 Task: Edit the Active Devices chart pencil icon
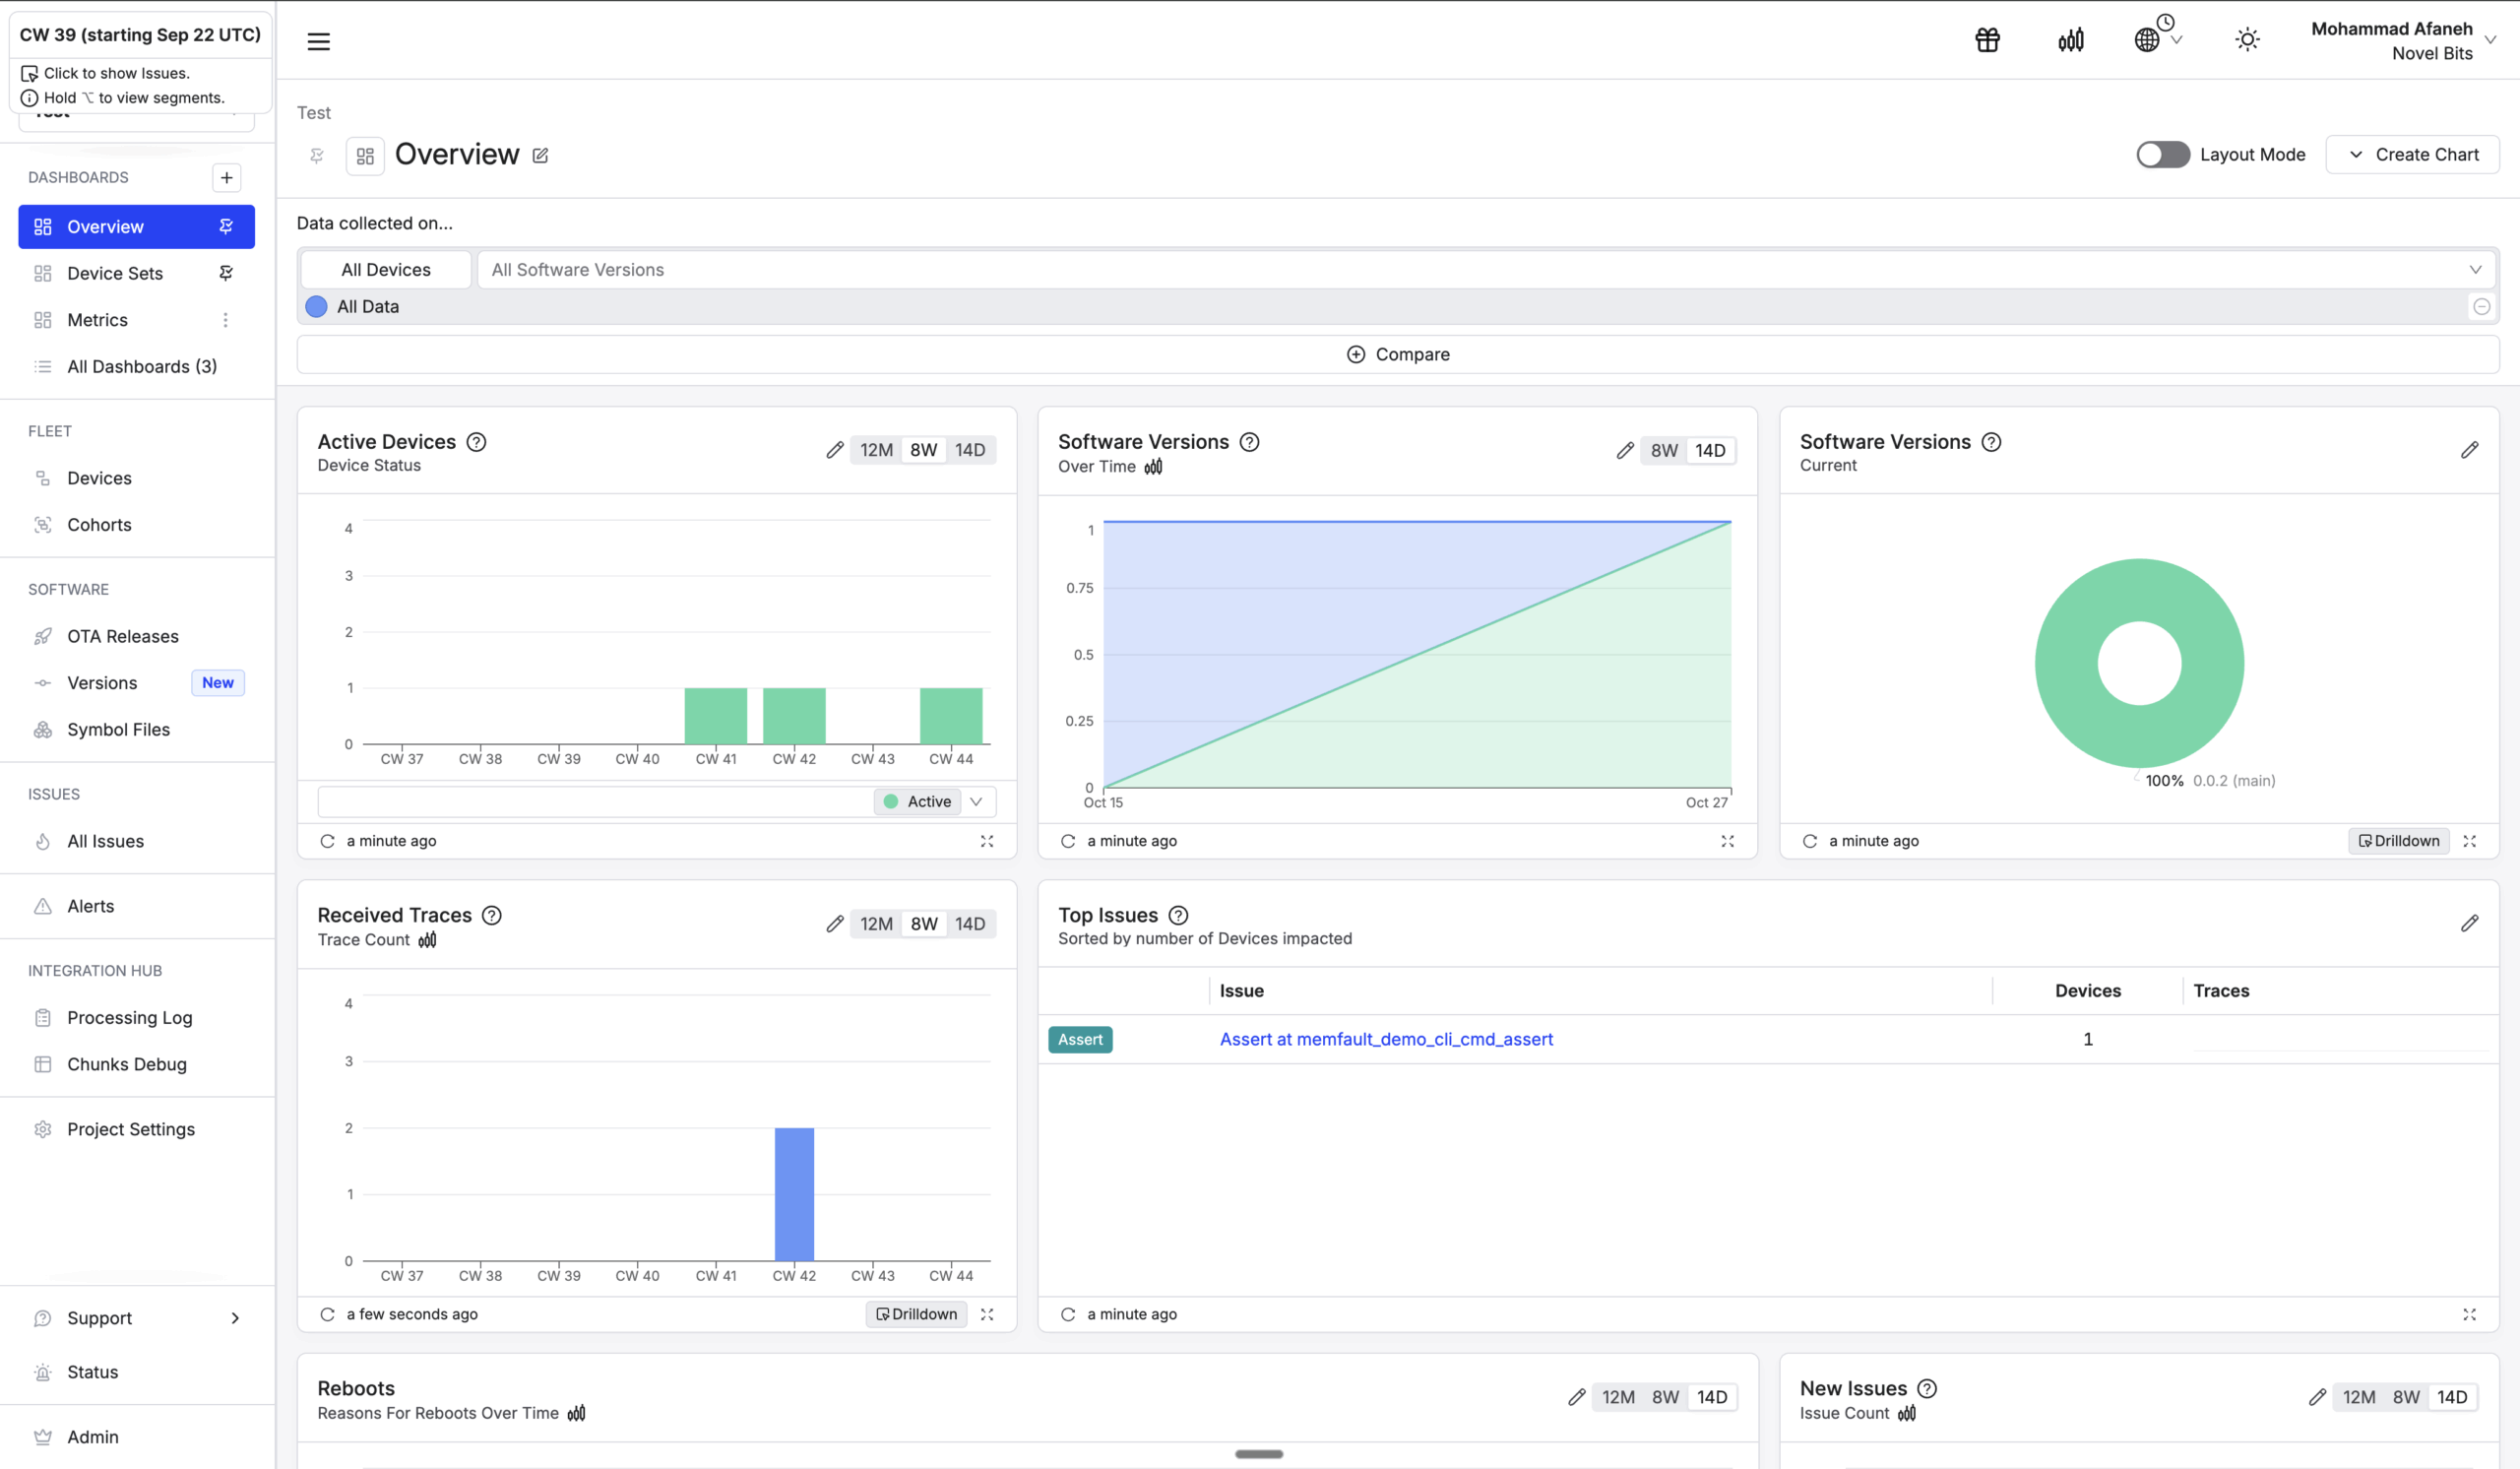834,450
